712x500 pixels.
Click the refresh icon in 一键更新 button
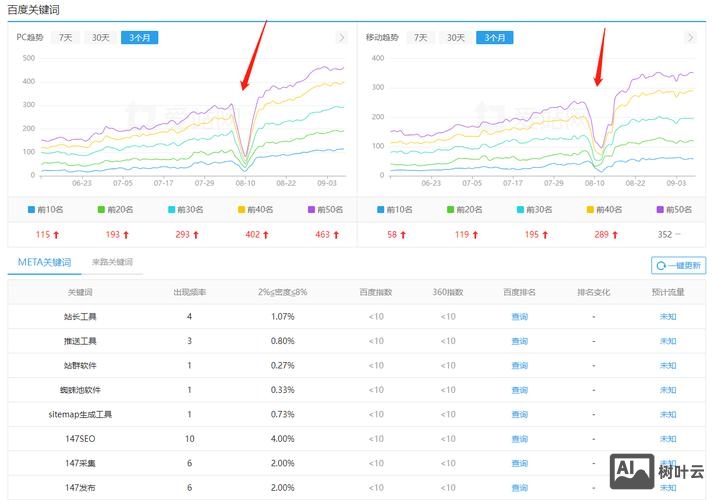coord(662,266)
